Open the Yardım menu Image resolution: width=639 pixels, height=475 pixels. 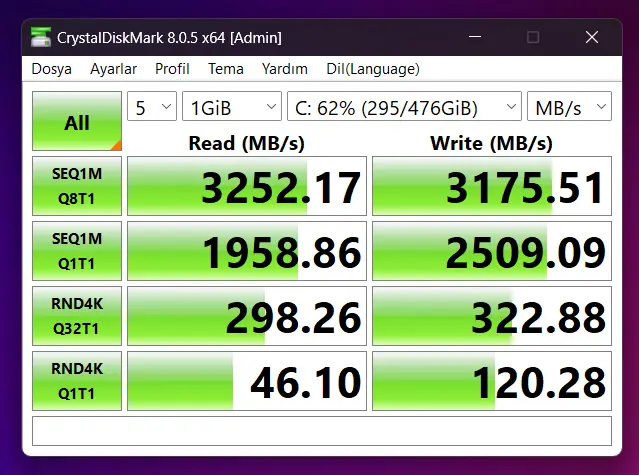point(284,69)
